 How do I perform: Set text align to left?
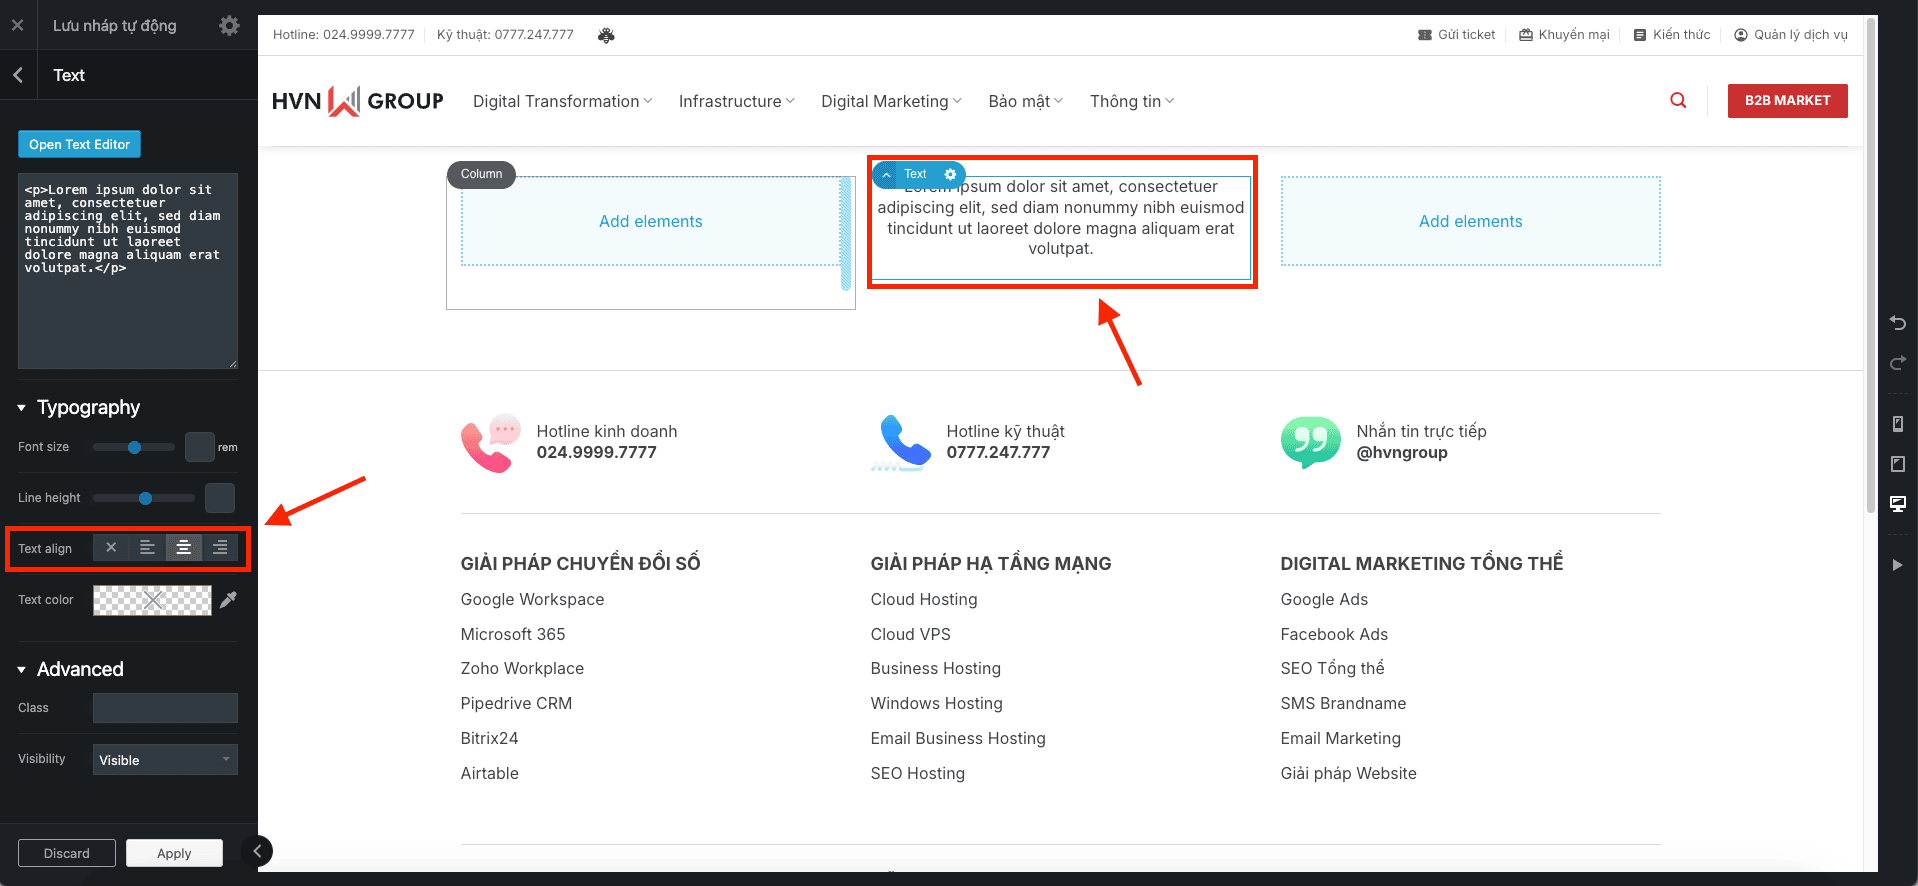147,547
